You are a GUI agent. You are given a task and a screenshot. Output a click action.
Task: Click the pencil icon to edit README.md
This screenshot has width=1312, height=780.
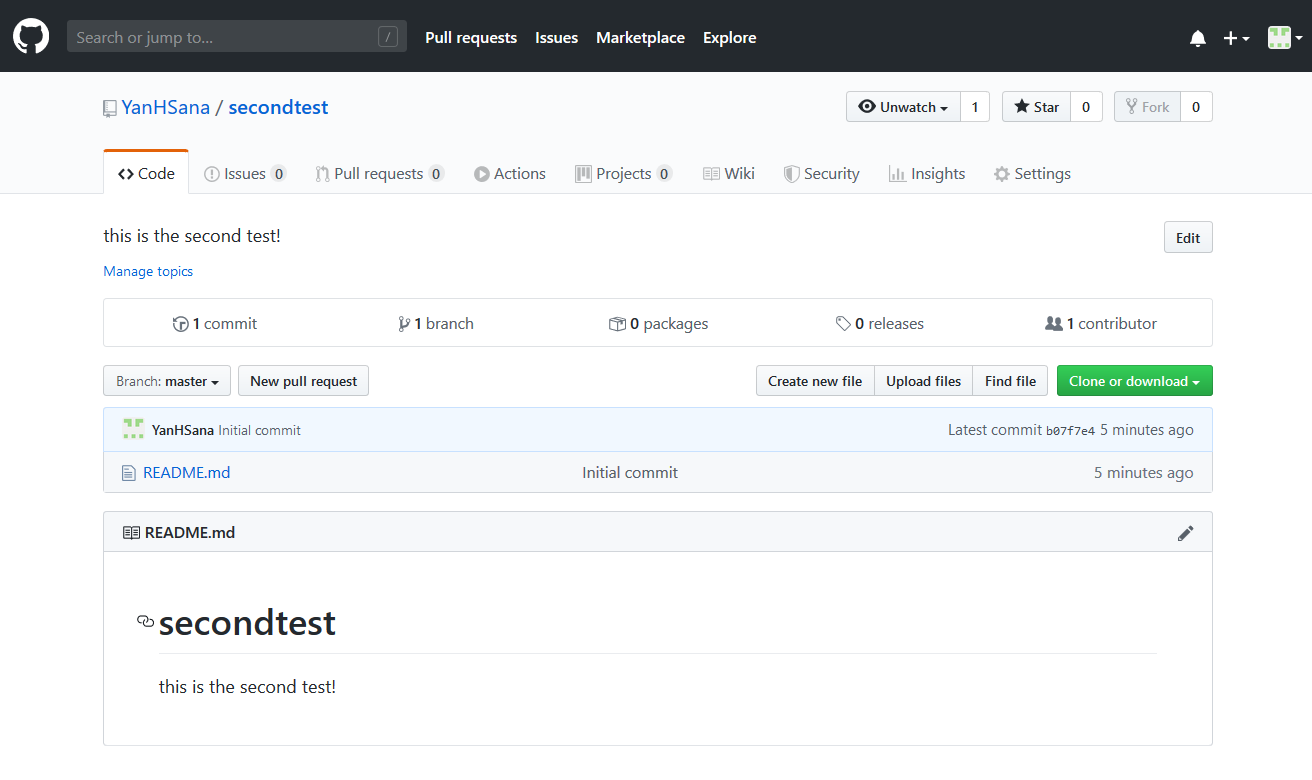coord(1185,533)
